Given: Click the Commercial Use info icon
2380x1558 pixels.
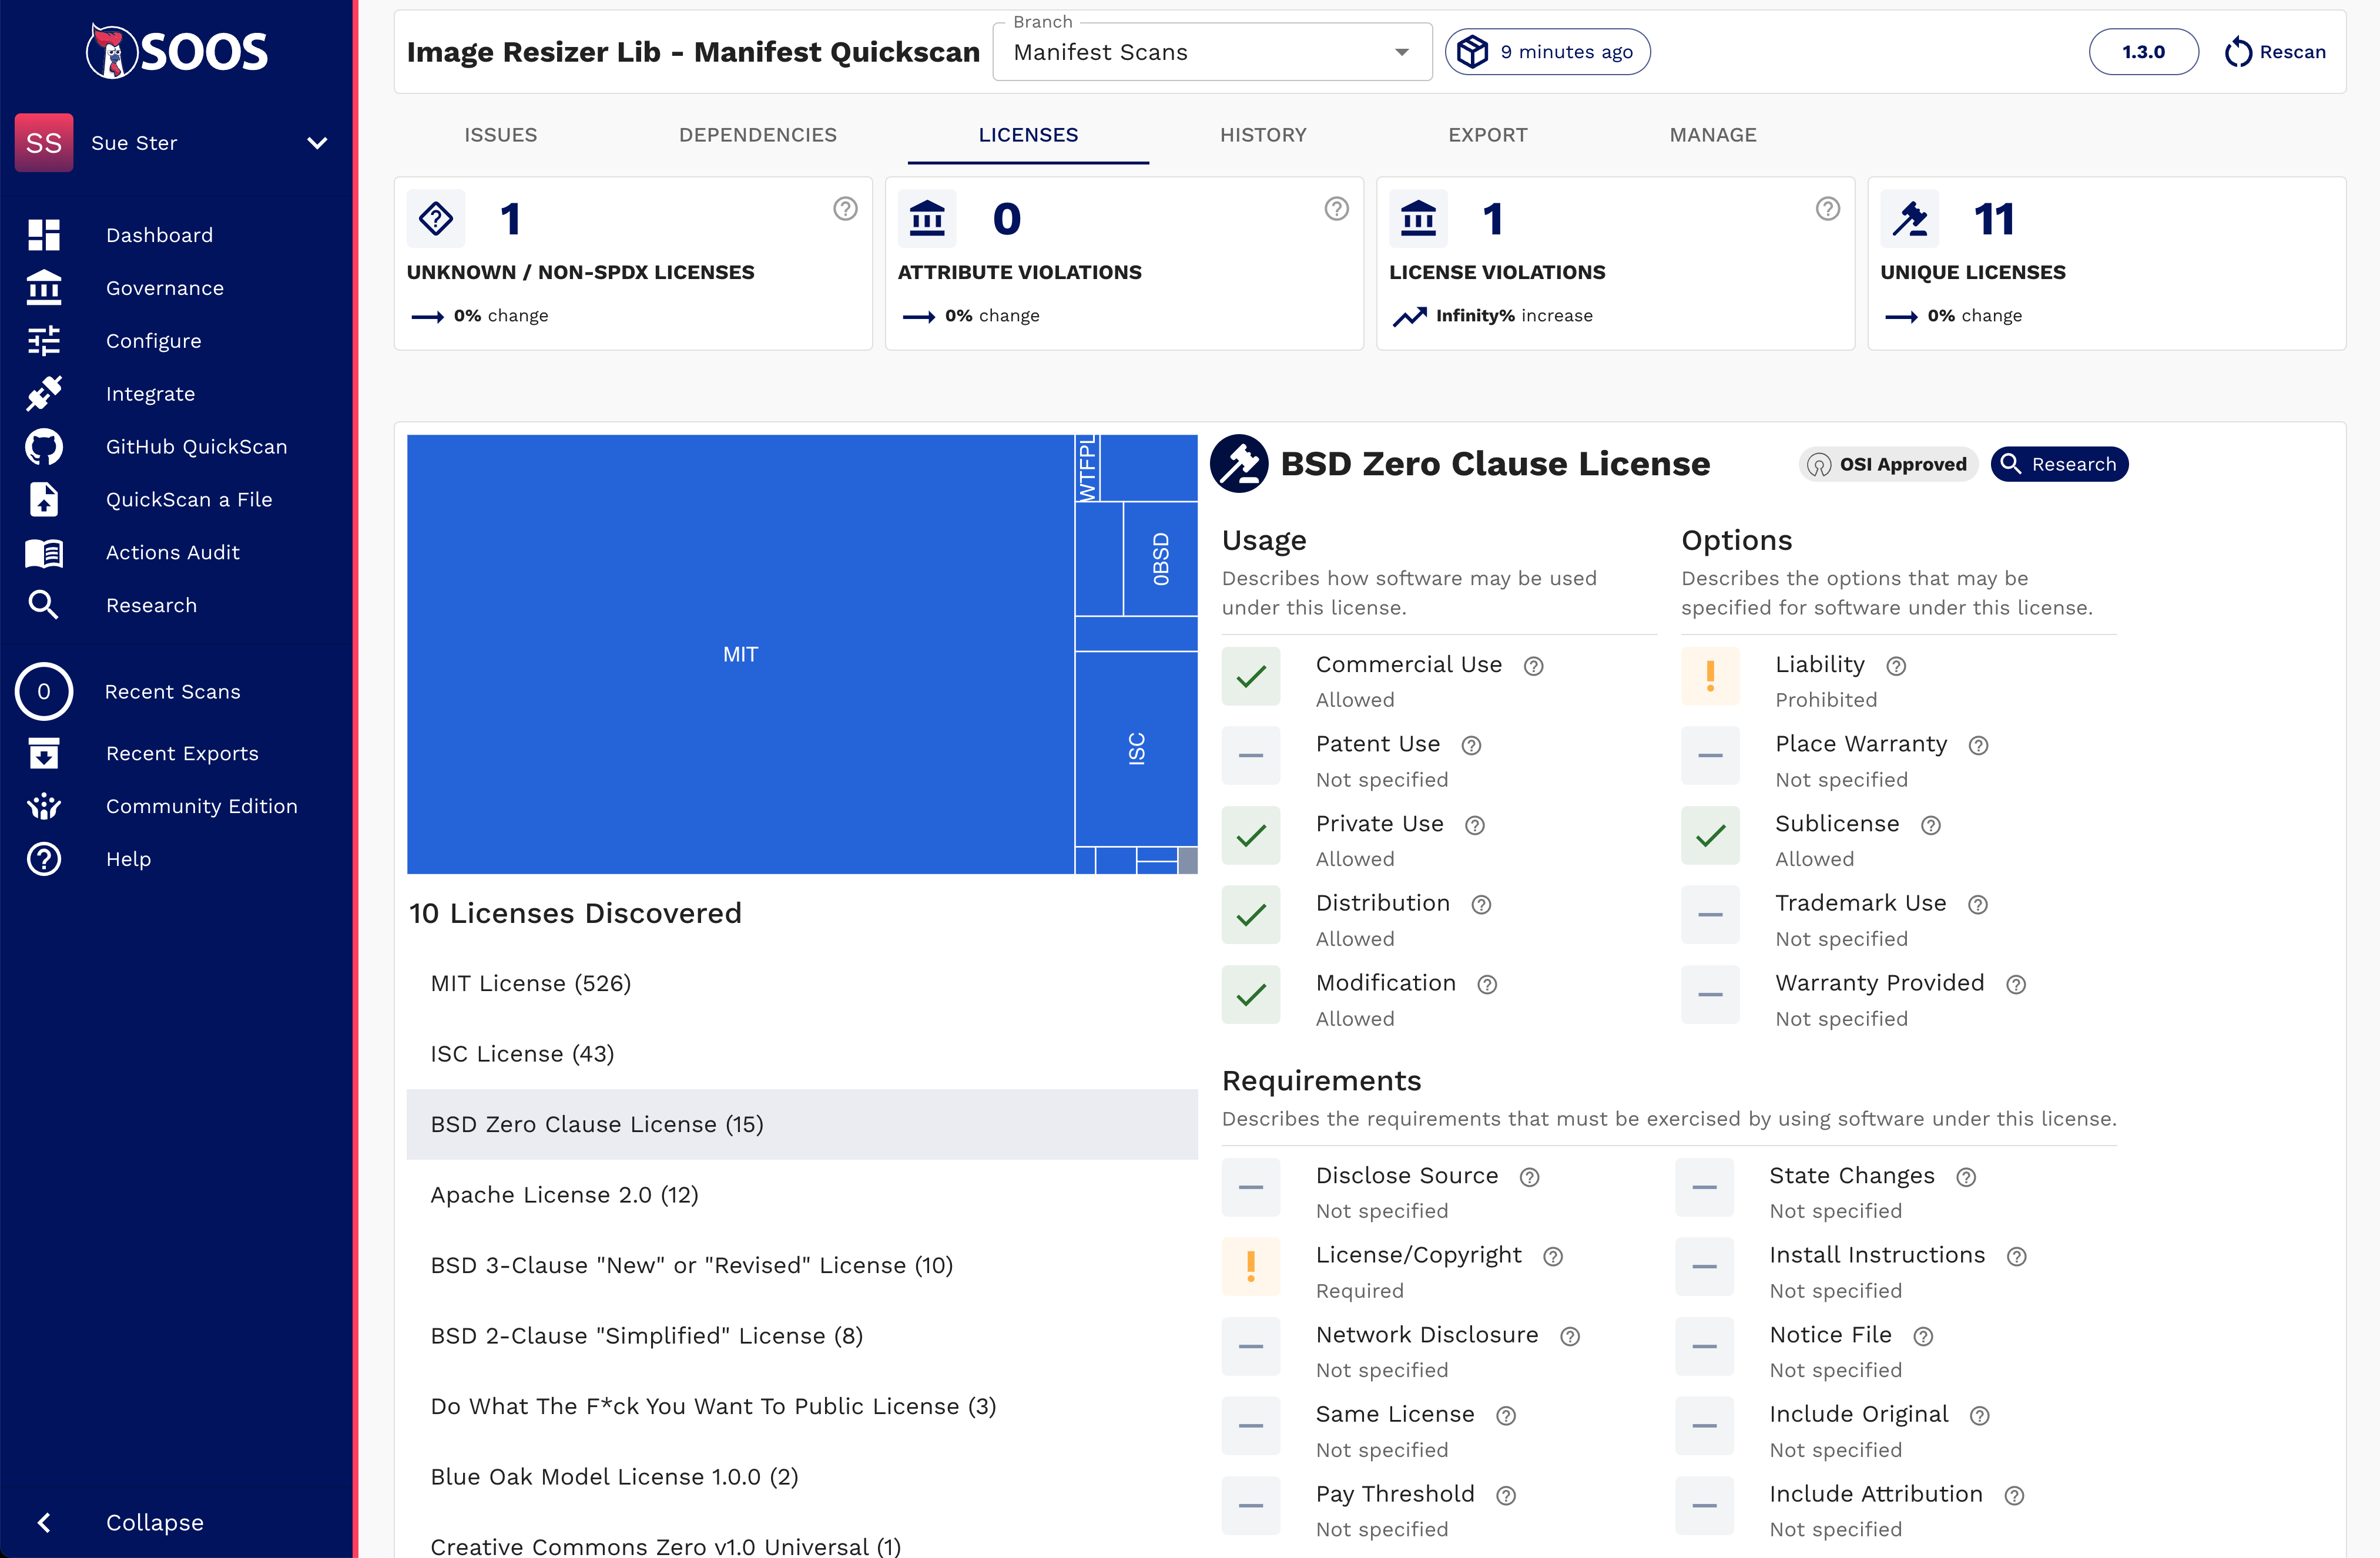Looking at the screenshot, I should (1533, 666).
